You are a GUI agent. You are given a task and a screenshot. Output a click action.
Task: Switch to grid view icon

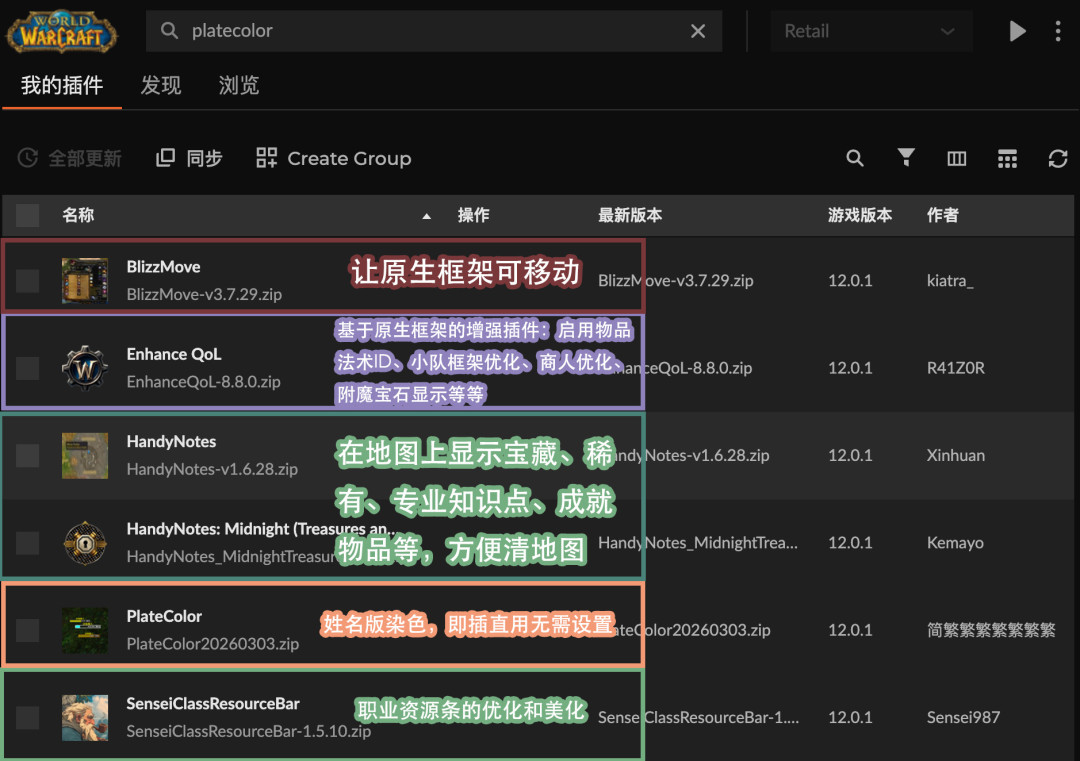coord(1007,159)
